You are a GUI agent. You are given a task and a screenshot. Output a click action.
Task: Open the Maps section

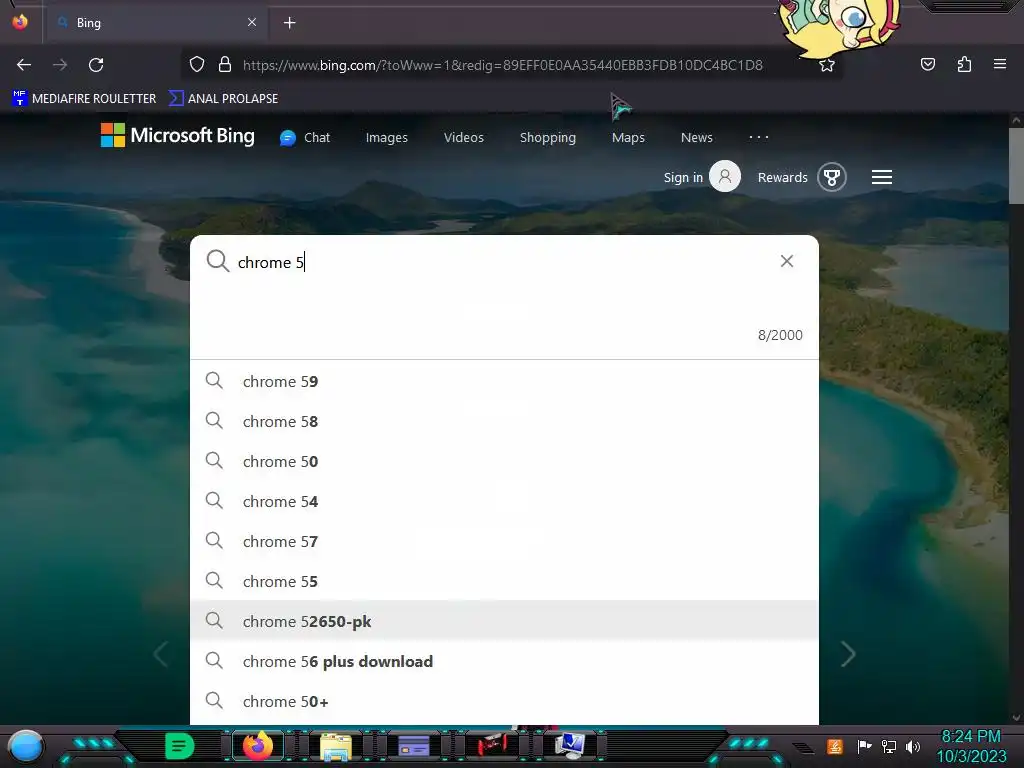(x=628, y=138)
